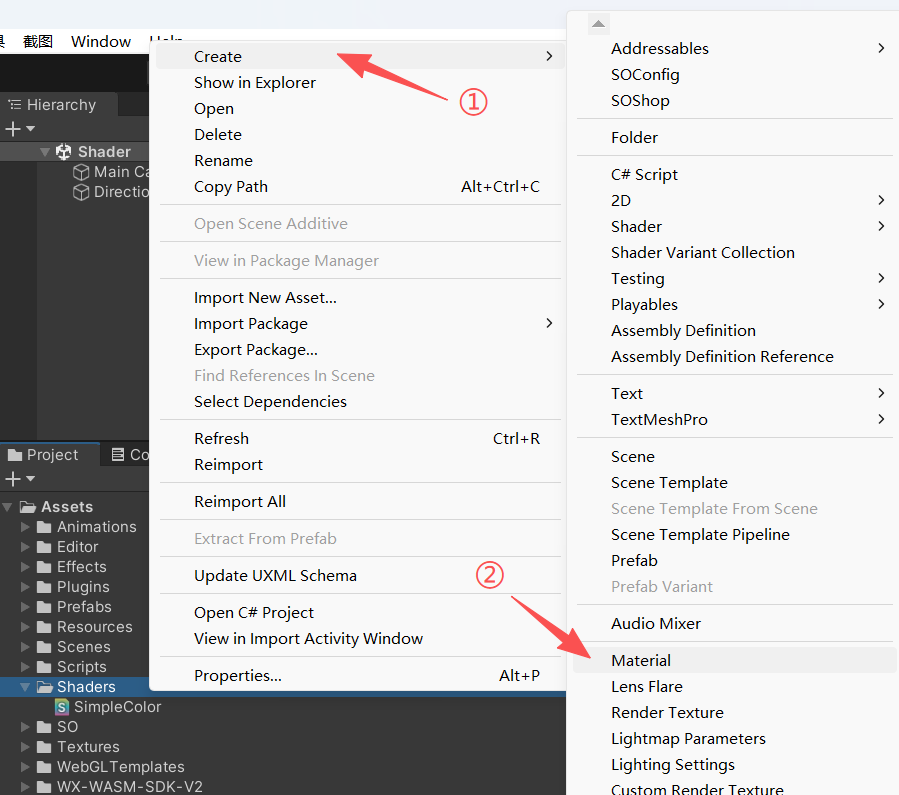Viewport: 899px width, 795px height.
Task: Collapse the Assets root folder arrow
Action: (x=10, y=507)
